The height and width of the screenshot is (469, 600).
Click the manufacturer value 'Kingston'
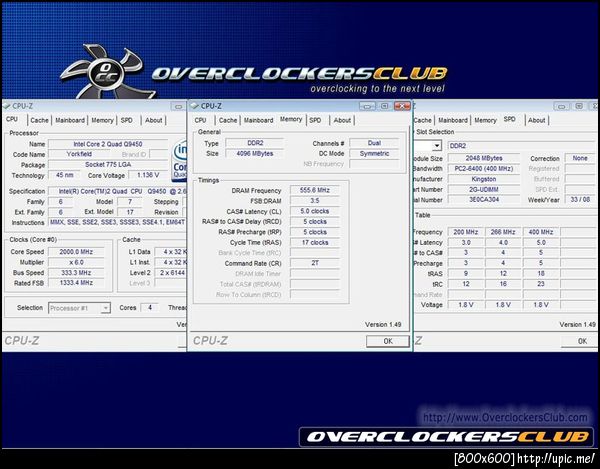click(x=484, y=179)
